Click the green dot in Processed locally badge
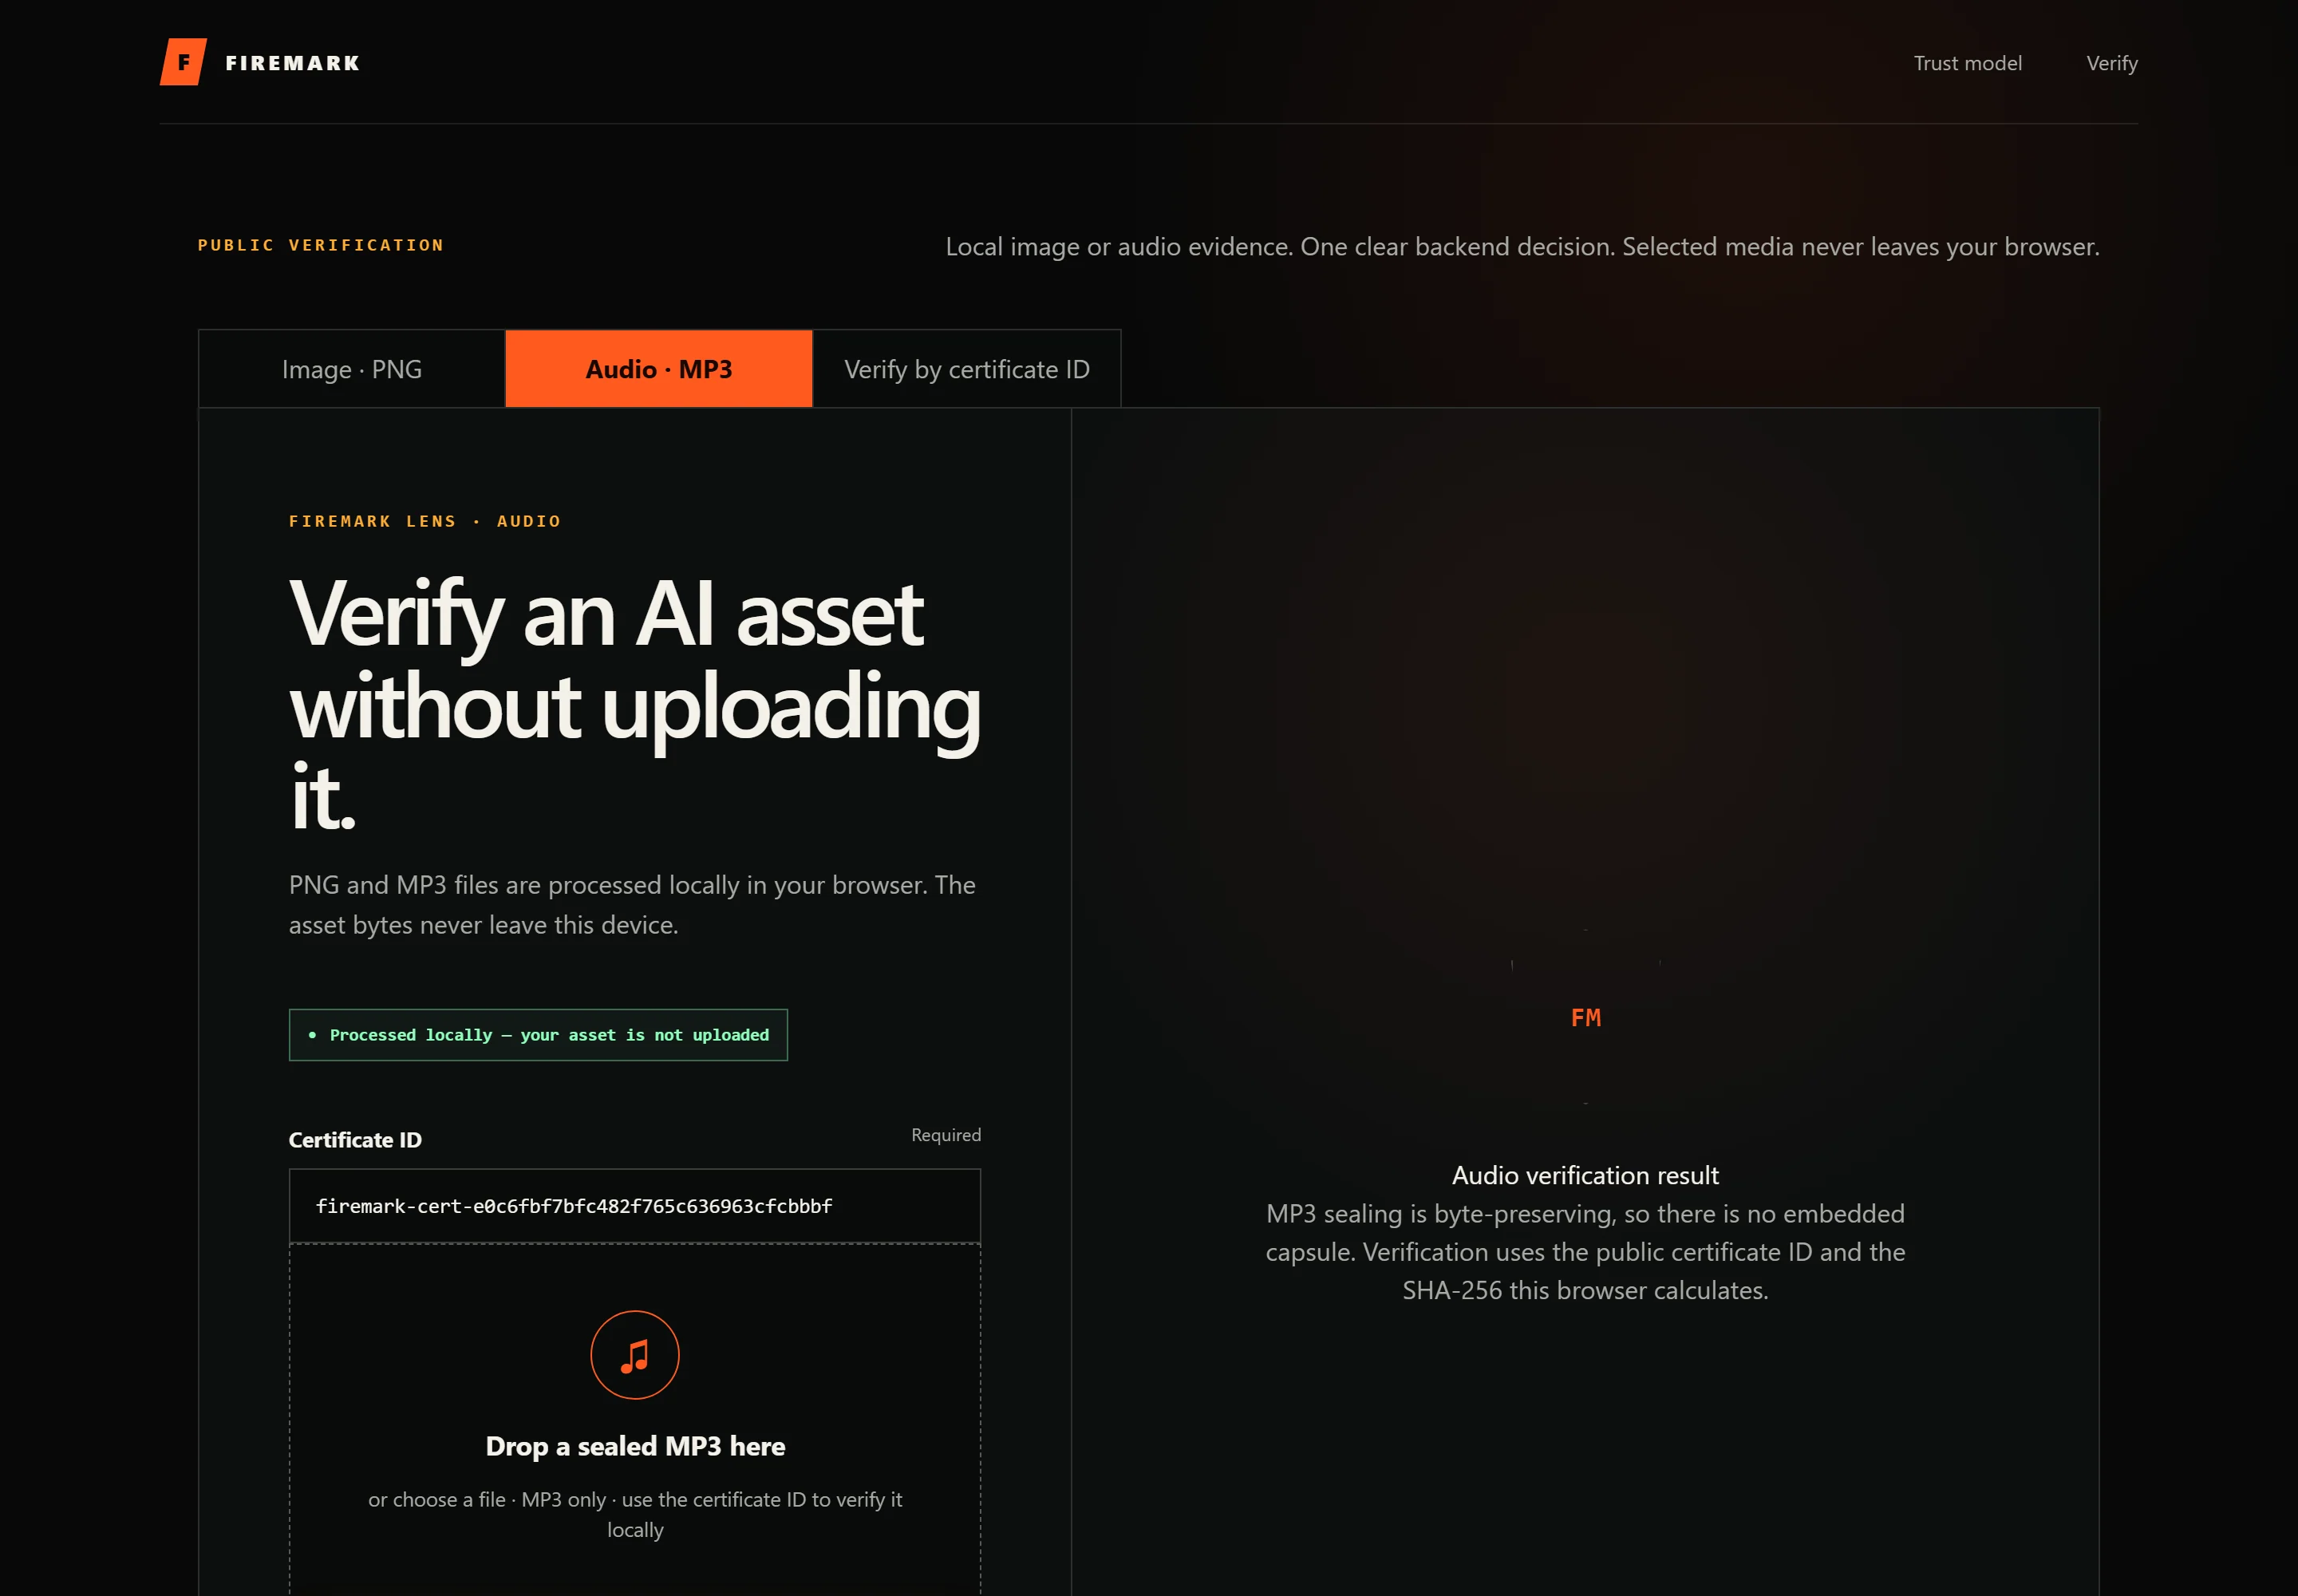2298x1596 pixels. click(x=312, y=1035)
